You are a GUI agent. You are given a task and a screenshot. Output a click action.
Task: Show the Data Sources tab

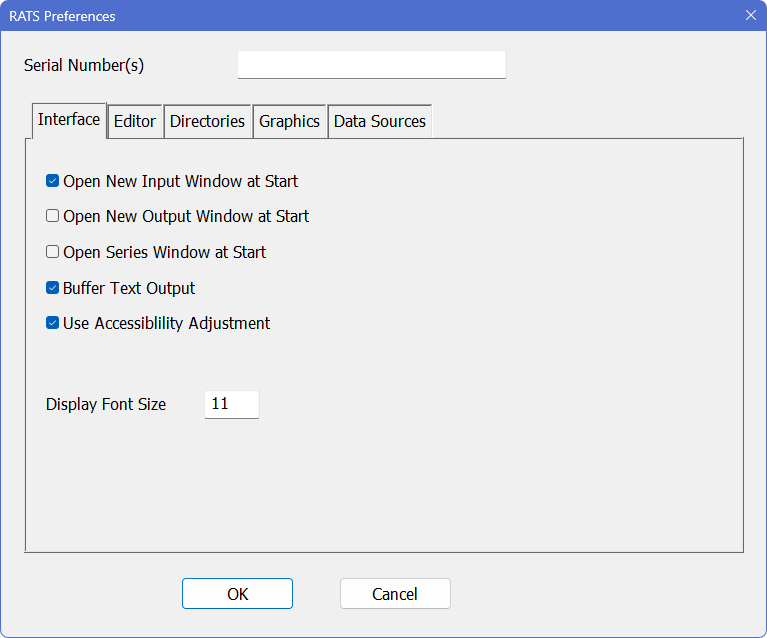379,121
